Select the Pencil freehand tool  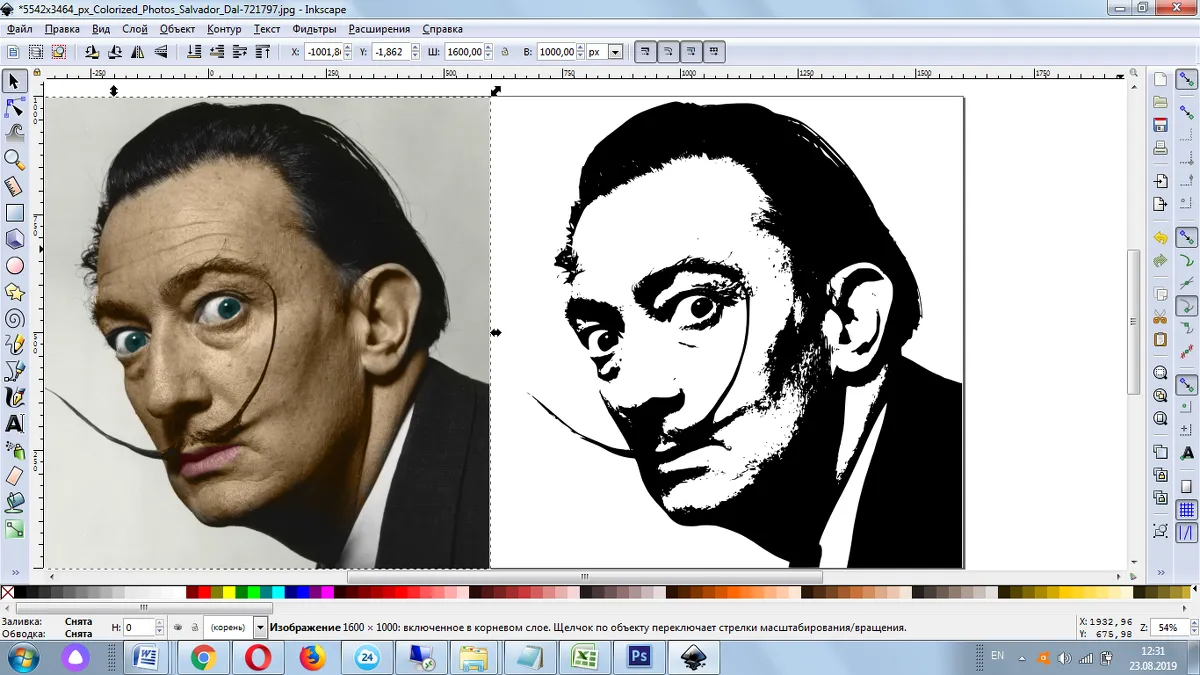(15, 345)
